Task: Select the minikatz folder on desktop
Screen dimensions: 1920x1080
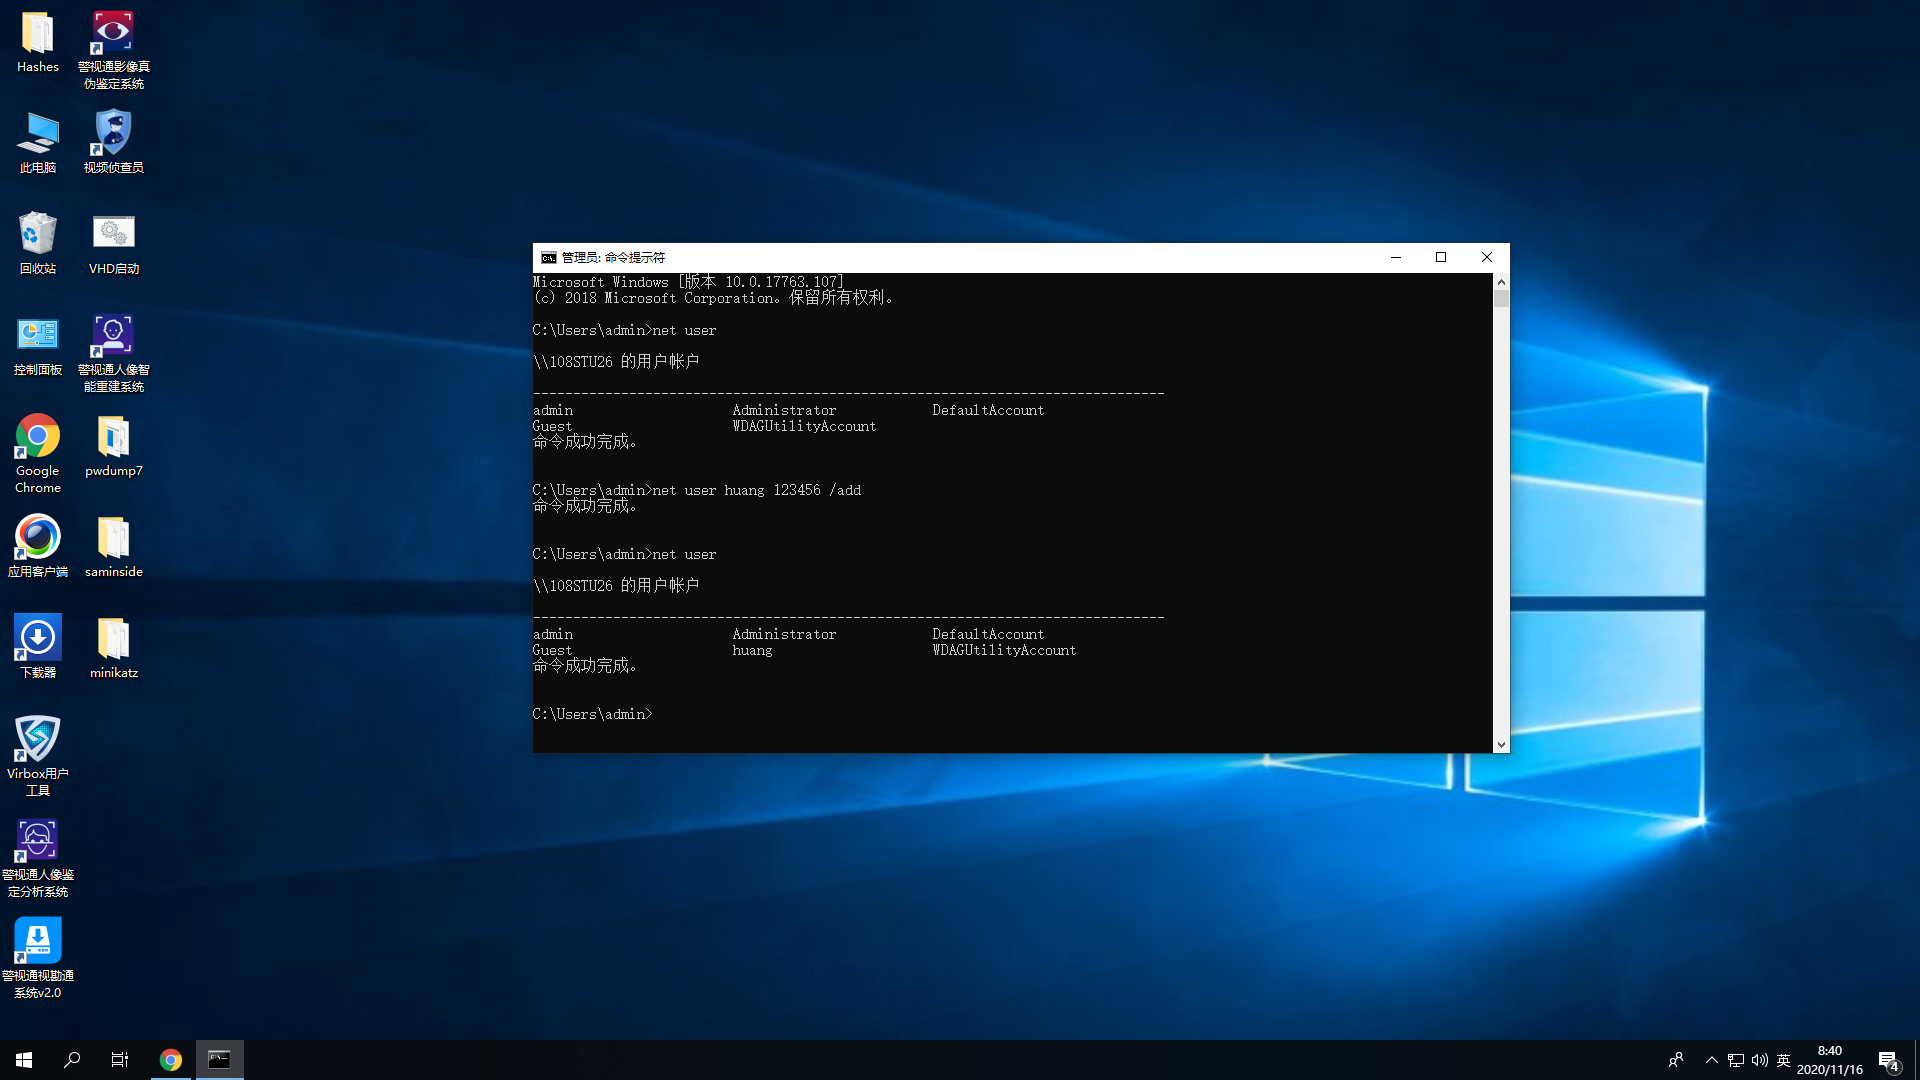Action: pos(113,640)
